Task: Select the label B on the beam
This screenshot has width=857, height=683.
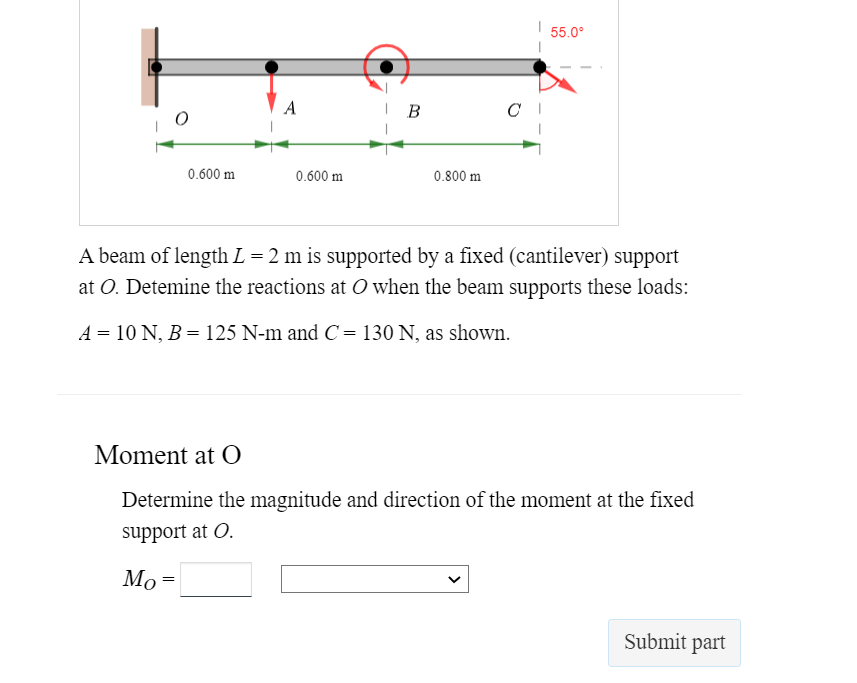Action: [414, 111]
